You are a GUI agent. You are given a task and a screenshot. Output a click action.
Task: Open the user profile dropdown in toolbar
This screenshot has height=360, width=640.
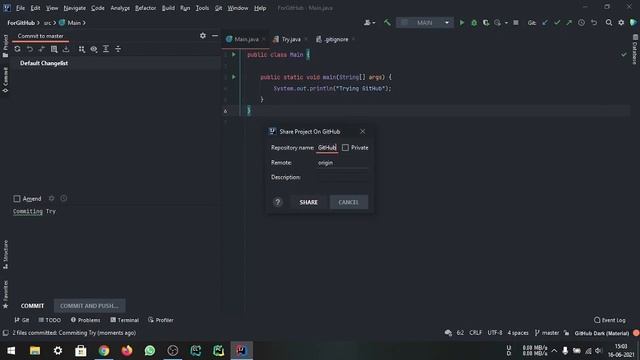coord(369,23)
